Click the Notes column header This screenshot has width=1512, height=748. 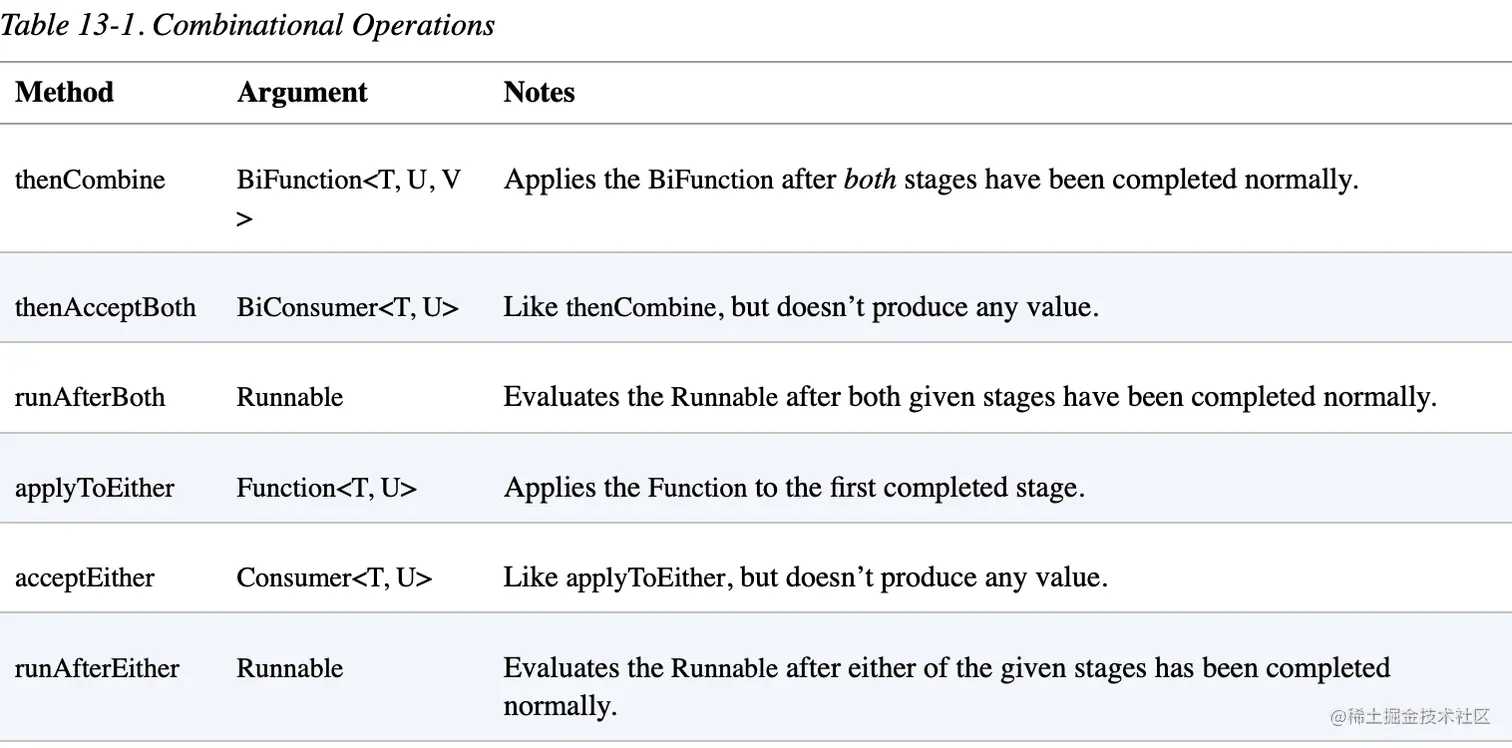[x=539, y=92]
